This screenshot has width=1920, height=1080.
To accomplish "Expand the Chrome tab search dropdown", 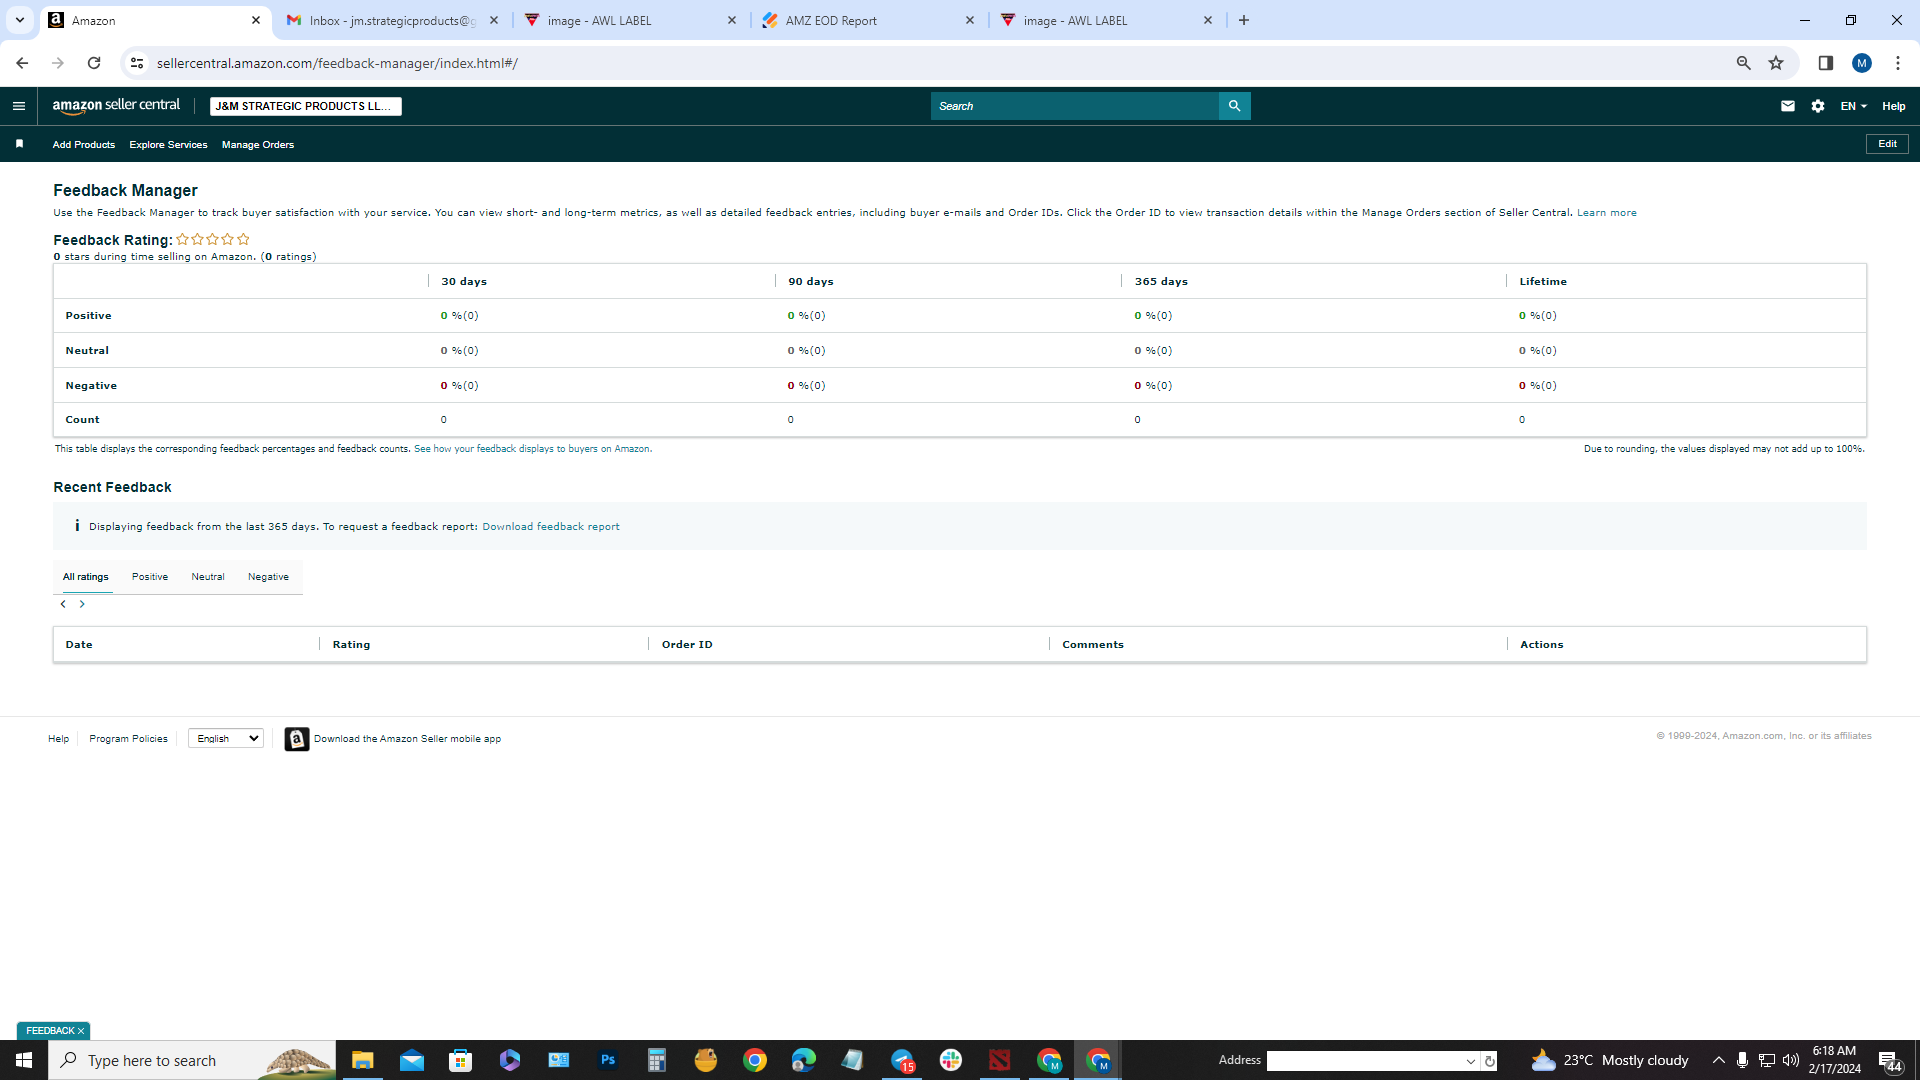I will click(x=19, y=20).
